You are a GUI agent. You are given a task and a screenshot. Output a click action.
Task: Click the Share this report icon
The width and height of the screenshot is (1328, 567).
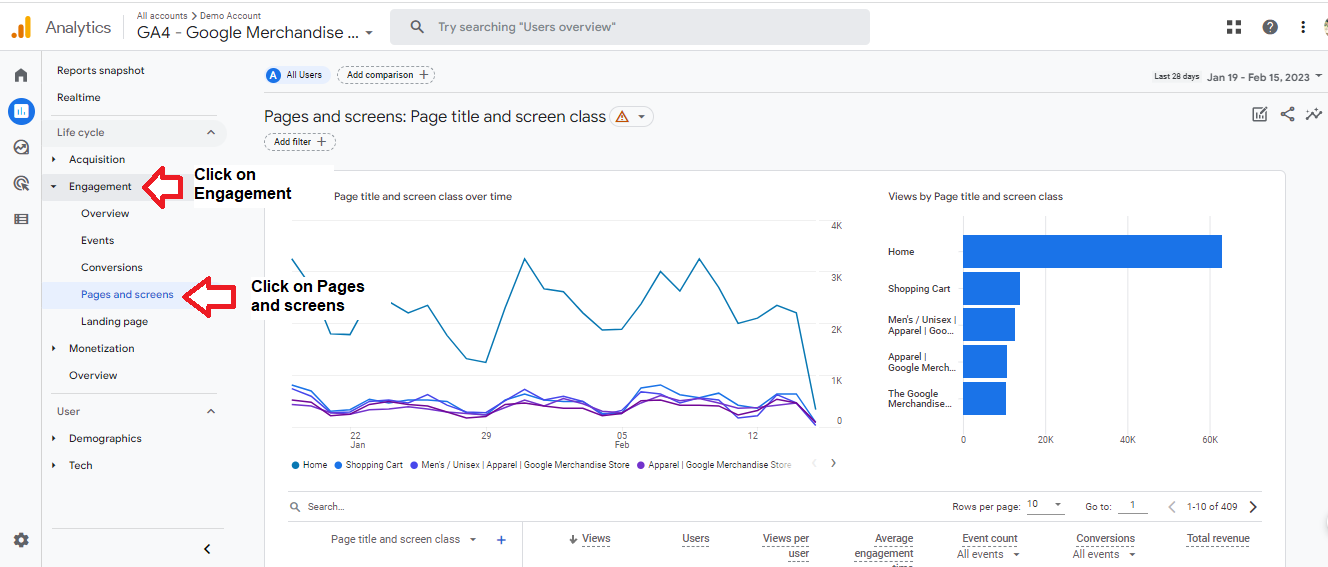coord(1287,115)
